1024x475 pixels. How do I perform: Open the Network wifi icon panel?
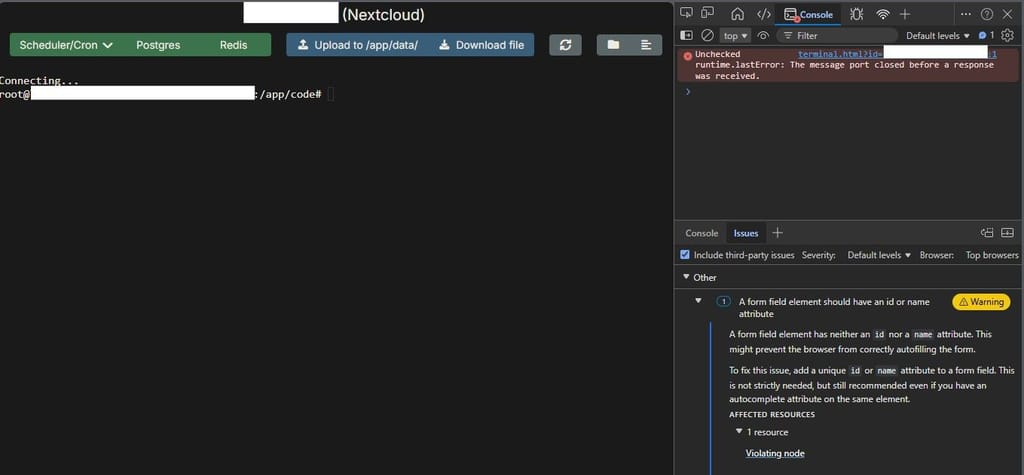[x=882, y=14]
